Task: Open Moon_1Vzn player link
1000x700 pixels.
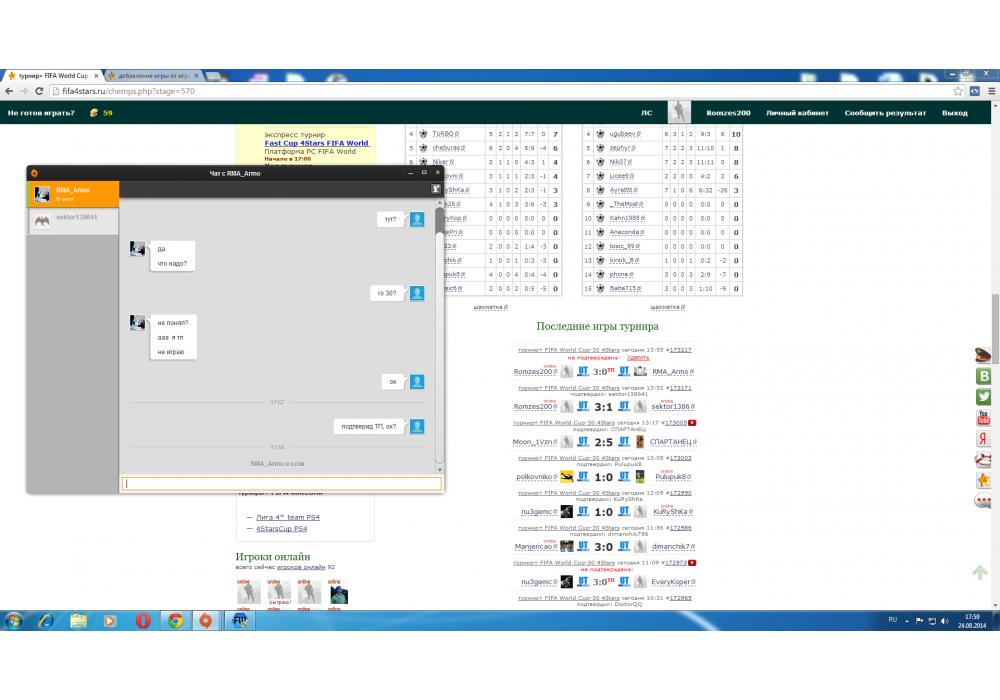Action: [x=534, y=442]
